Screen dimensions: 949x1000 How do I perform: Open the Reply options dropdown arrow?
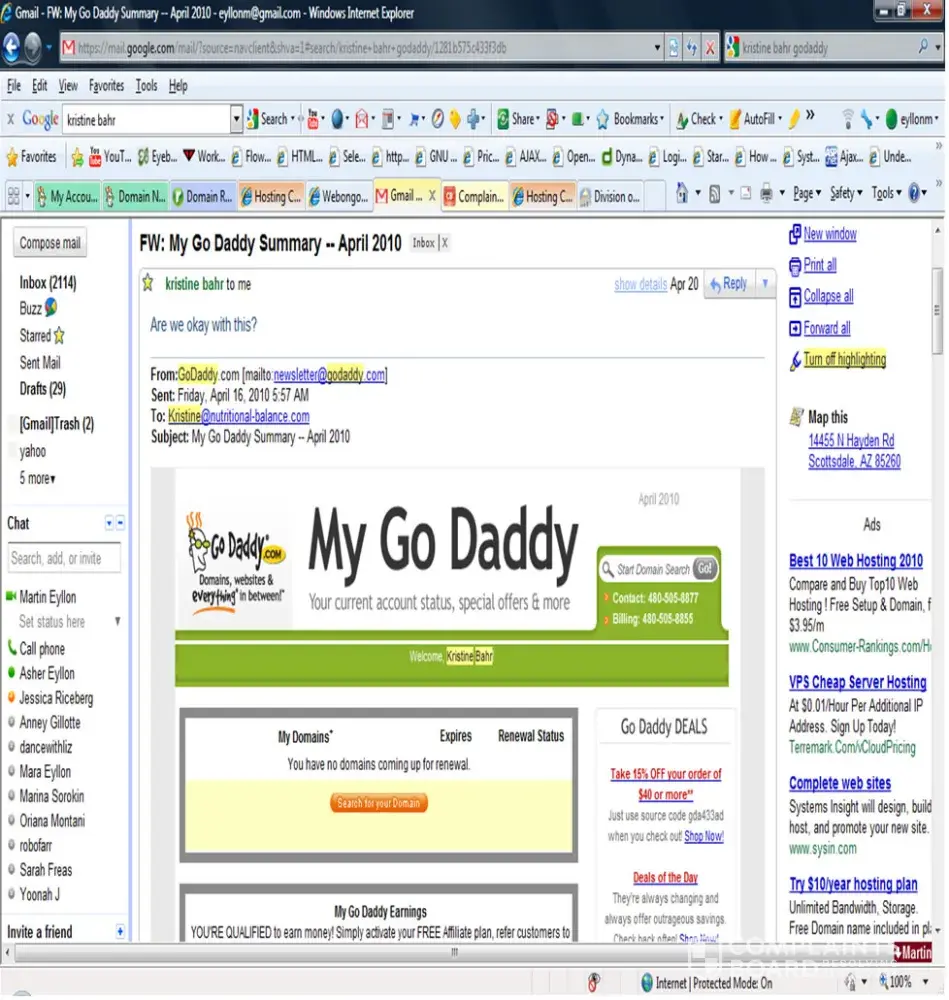pyautogui.click(x=765, y=283)
